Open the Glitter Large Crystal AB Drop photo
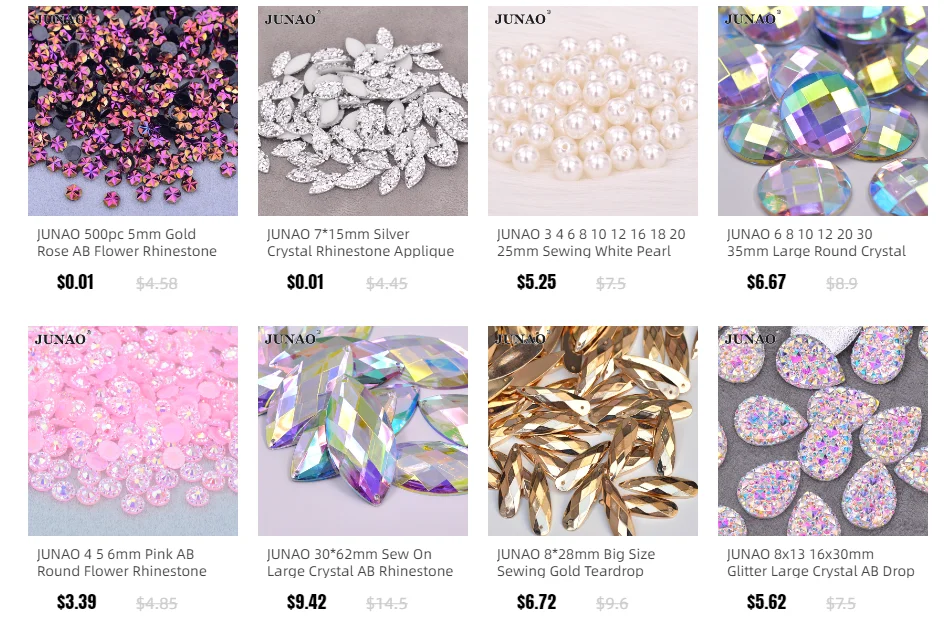 pos(822,431)
